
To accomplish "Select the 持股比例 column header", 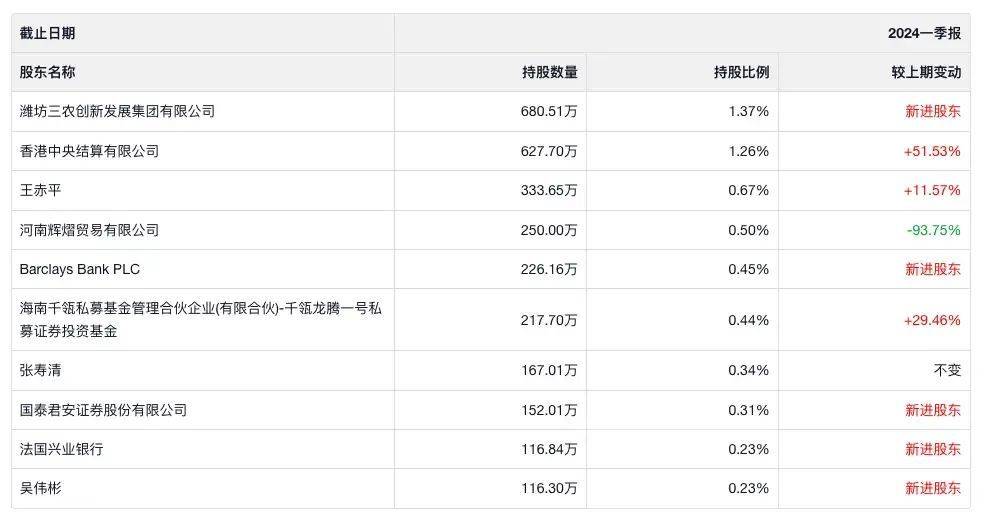I will point(742,72).
